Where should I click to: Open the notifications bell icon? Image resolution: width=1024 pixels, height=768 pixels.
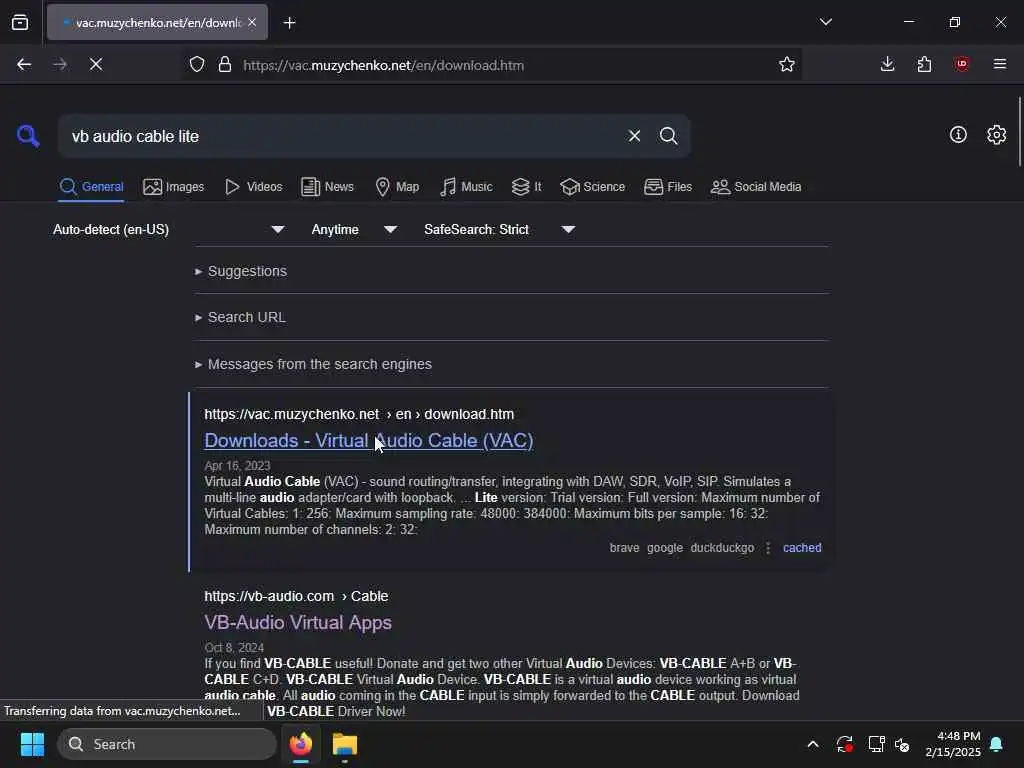997,744
